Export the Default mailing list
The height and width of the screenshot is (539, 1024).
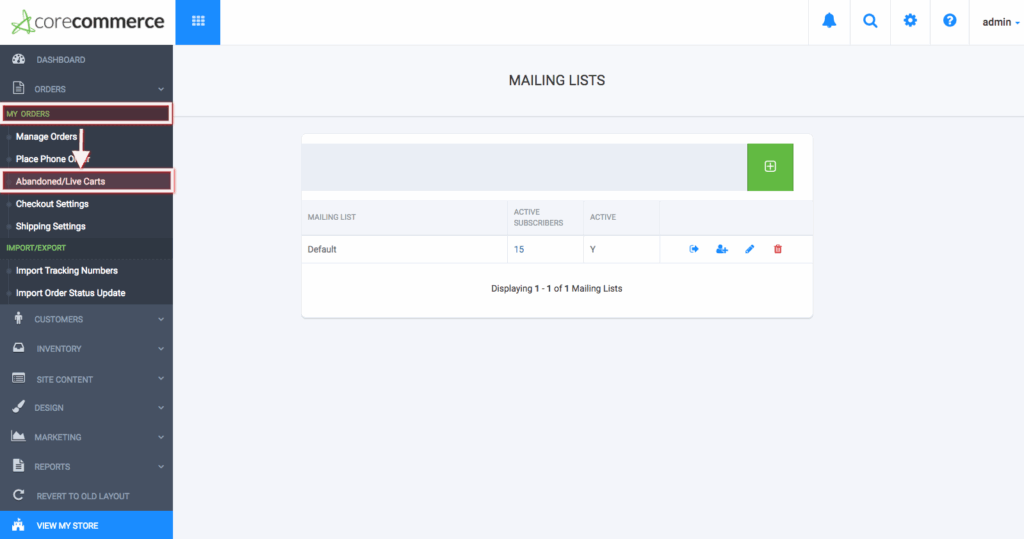(x=694, y=249)
